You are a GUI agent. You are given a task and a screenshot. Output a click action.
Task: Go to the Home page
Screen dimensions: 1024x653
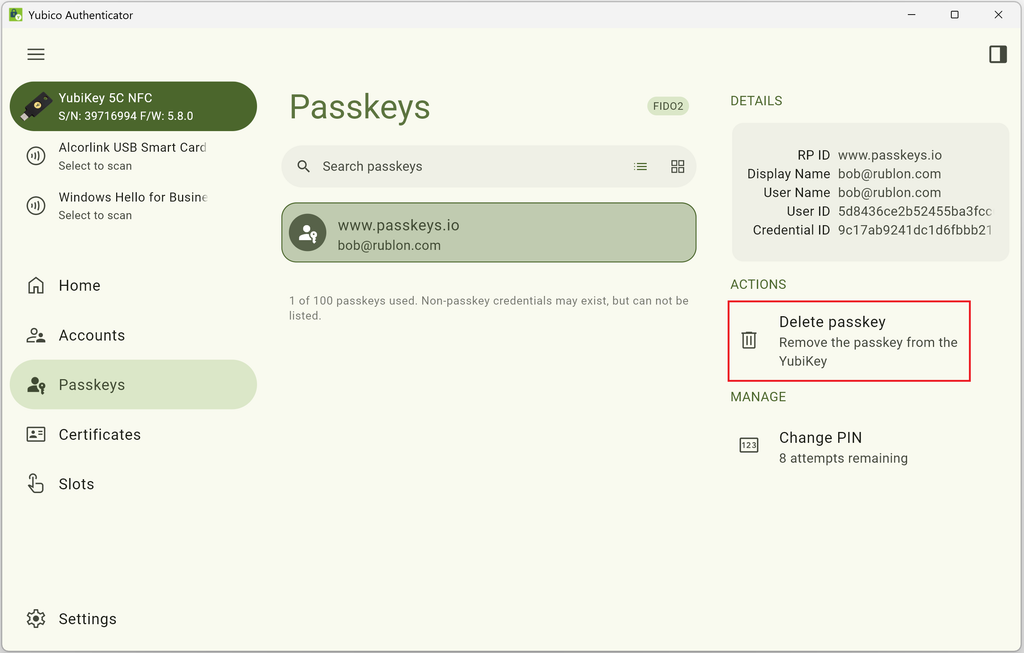[133, 285]
